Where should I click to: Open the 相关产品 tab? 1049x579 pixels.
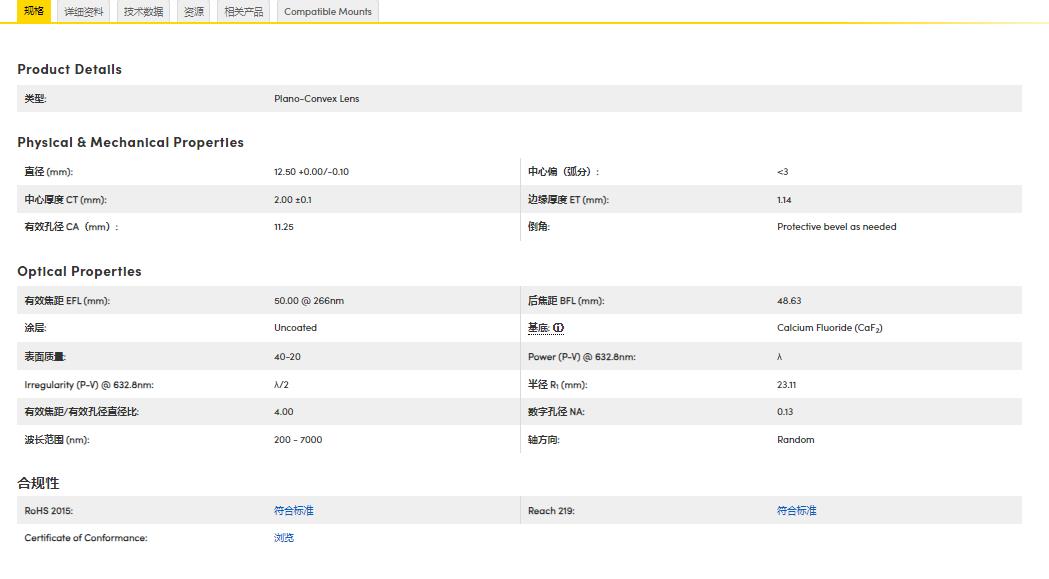point(244,12)
